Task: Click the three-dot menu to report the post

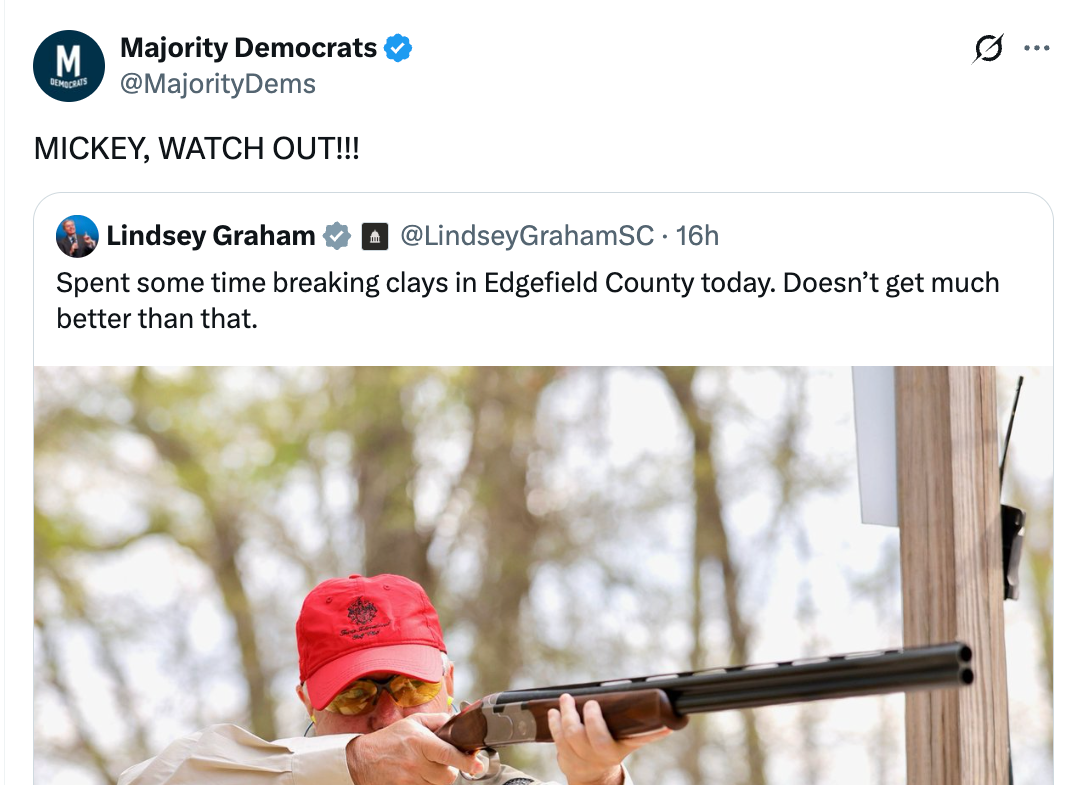Action: [1037, 47]
